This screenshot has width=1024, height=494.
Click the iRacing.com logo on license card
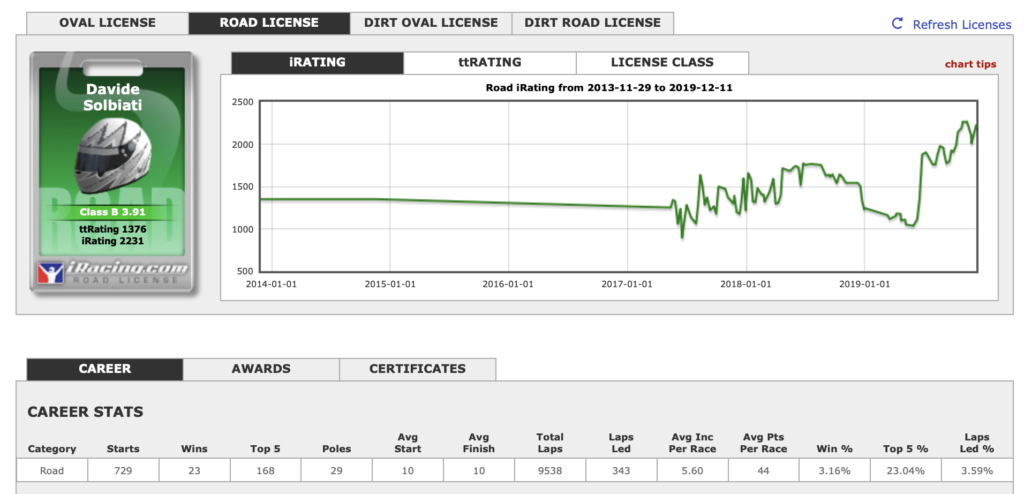[x=112, y=272]
